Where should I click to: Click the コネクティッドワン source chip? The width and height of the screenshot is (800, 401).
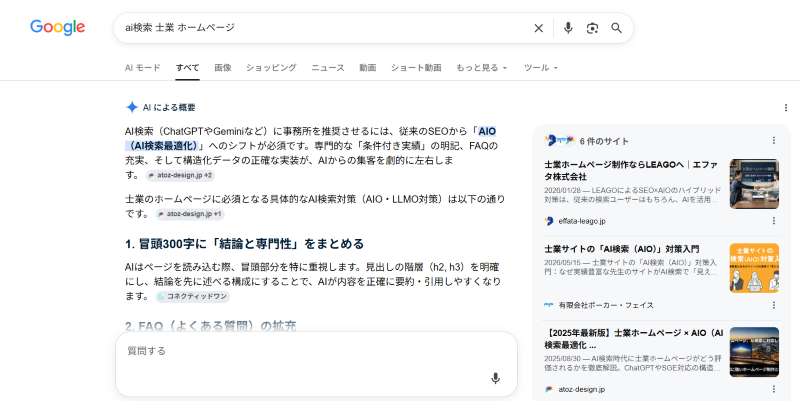pyautogui.click(x=192, y=296)
